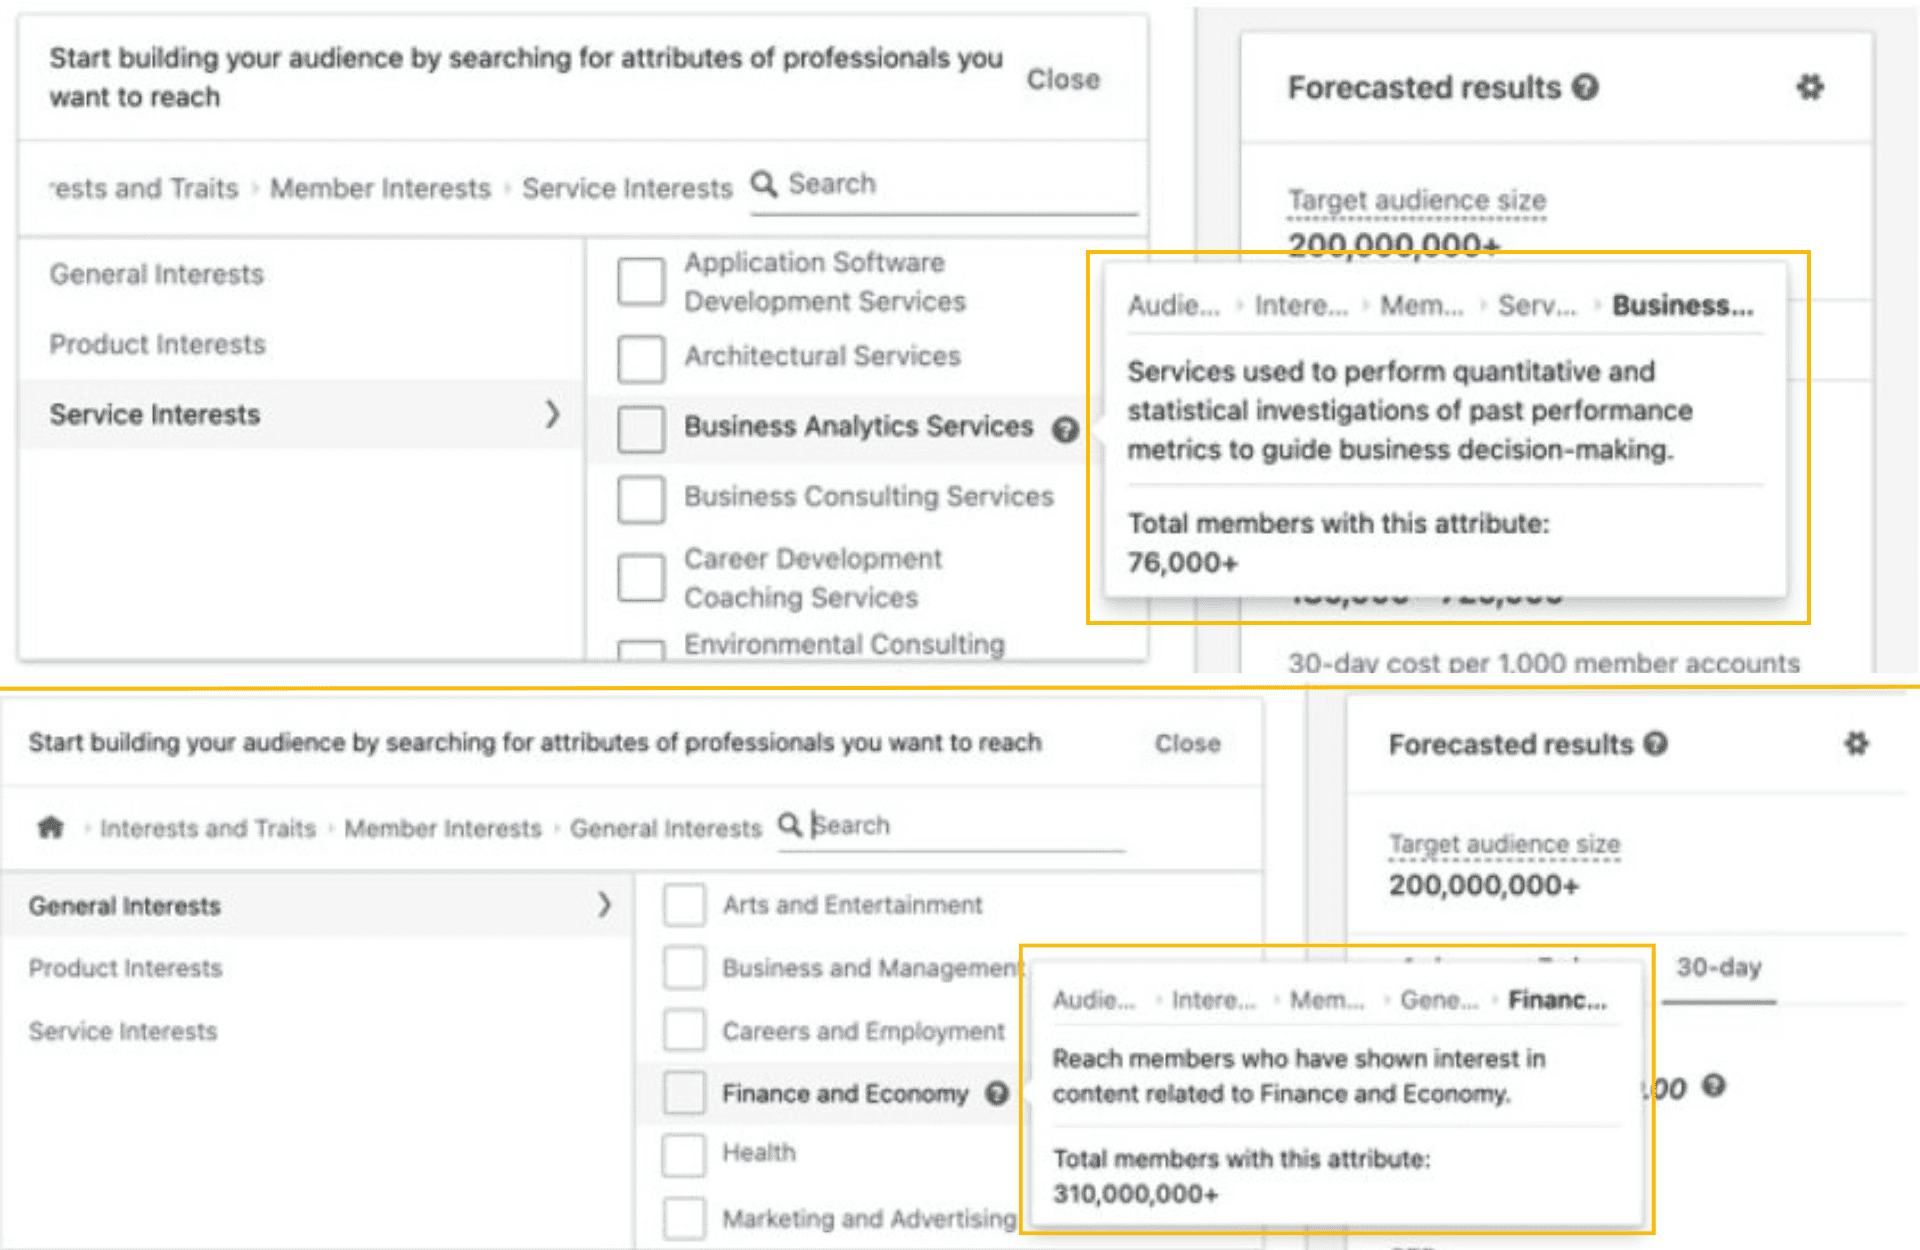Close the bottom audience attribute panel
1920x1250 pixels.
point(1187,743)
